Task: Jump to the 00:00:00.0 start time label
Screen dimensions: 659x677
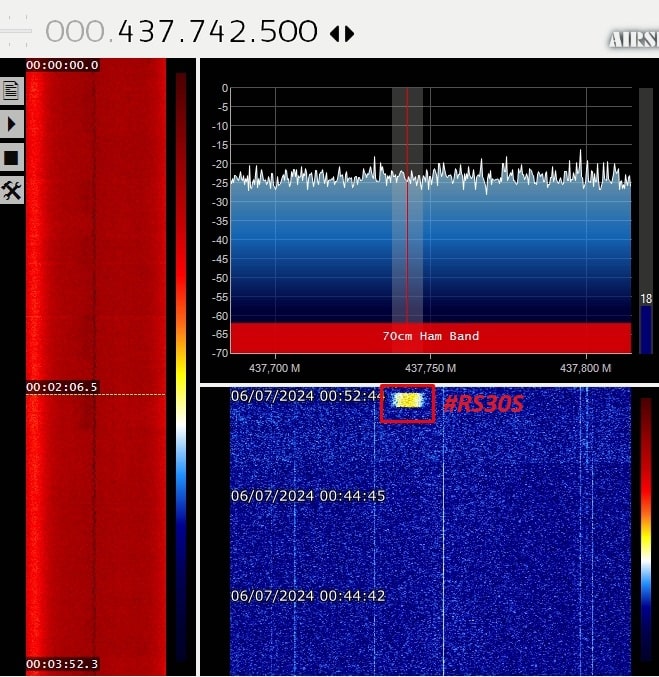Action: click(62, 65)
